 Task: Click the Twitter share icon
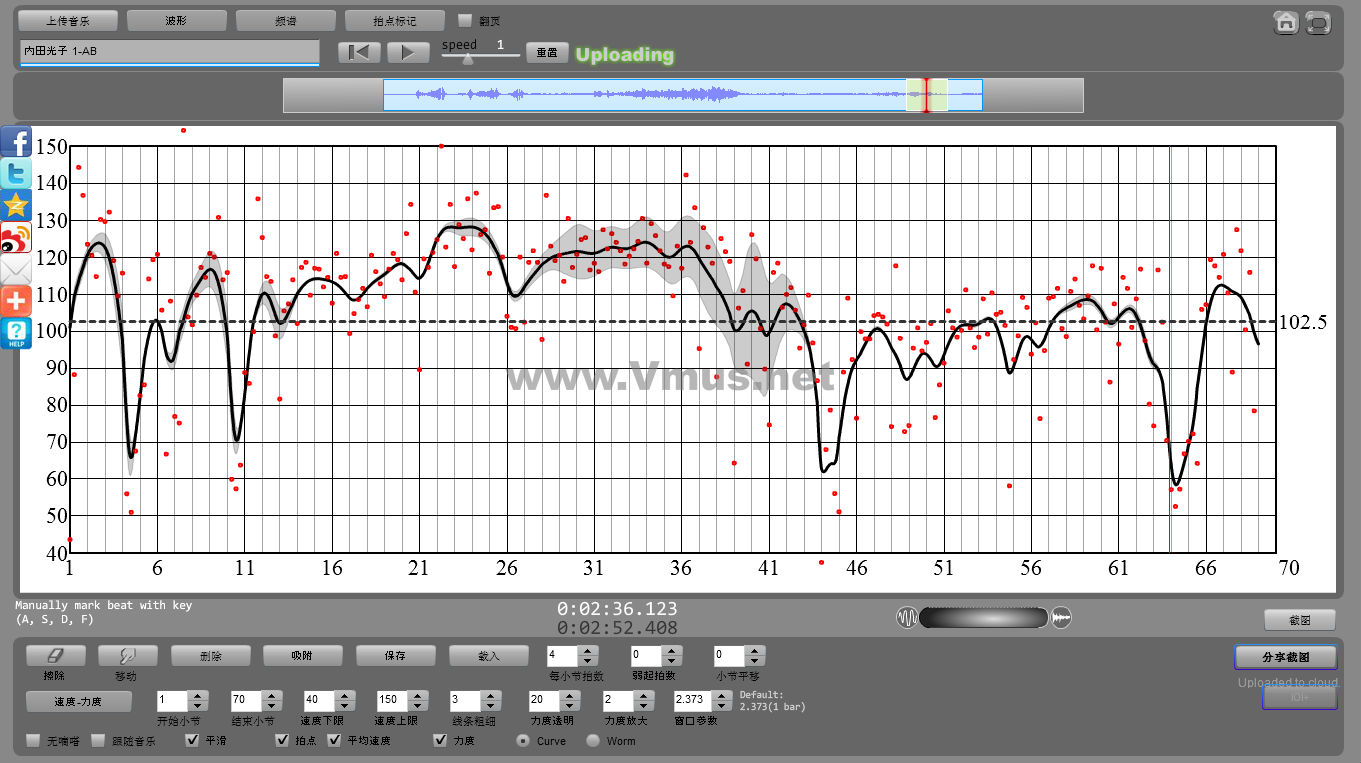16,174
